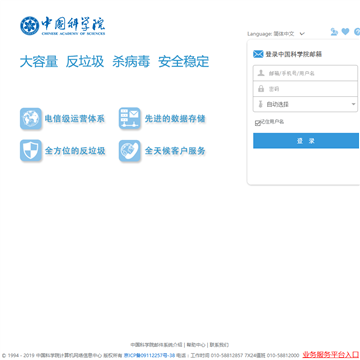Expand the 自动选择 dropdown arrow
This screenshot has width=360, height=360.
coord(354,104)
